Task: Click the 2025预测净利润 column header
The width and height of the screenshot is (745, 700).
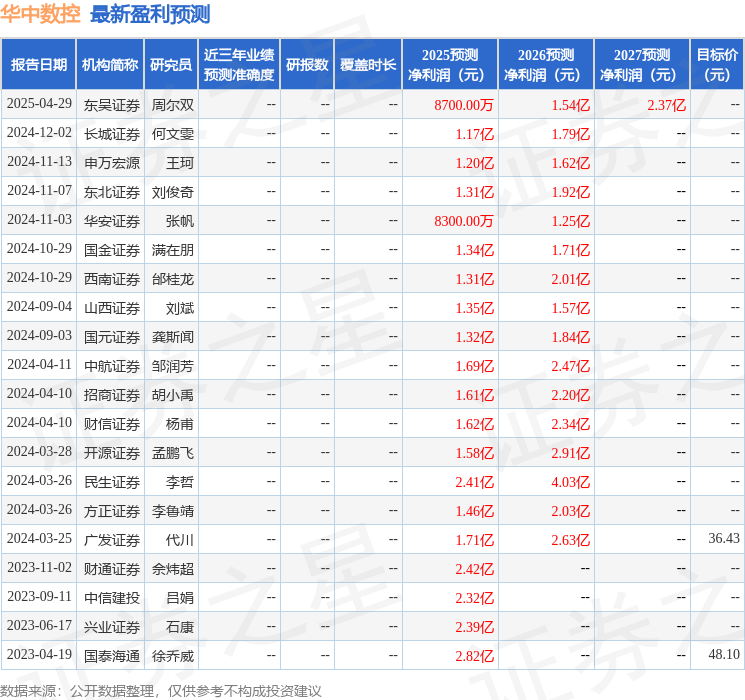Action: (x=450, y=65)
